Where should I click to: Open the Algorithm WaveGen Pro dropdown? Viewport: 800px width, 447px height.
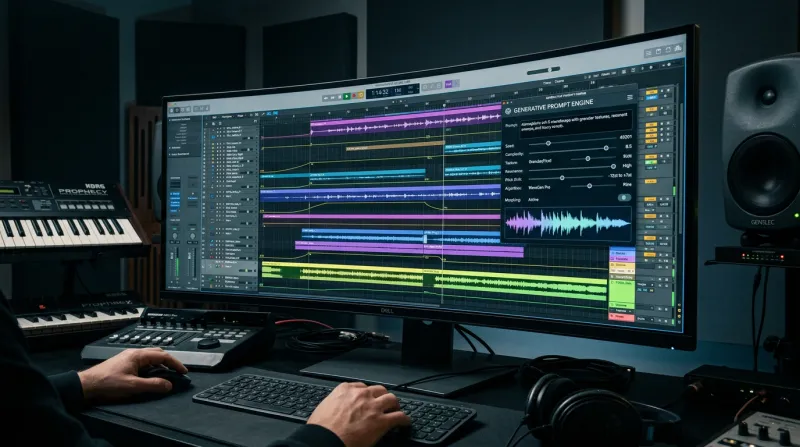click(x=539, y=187)
